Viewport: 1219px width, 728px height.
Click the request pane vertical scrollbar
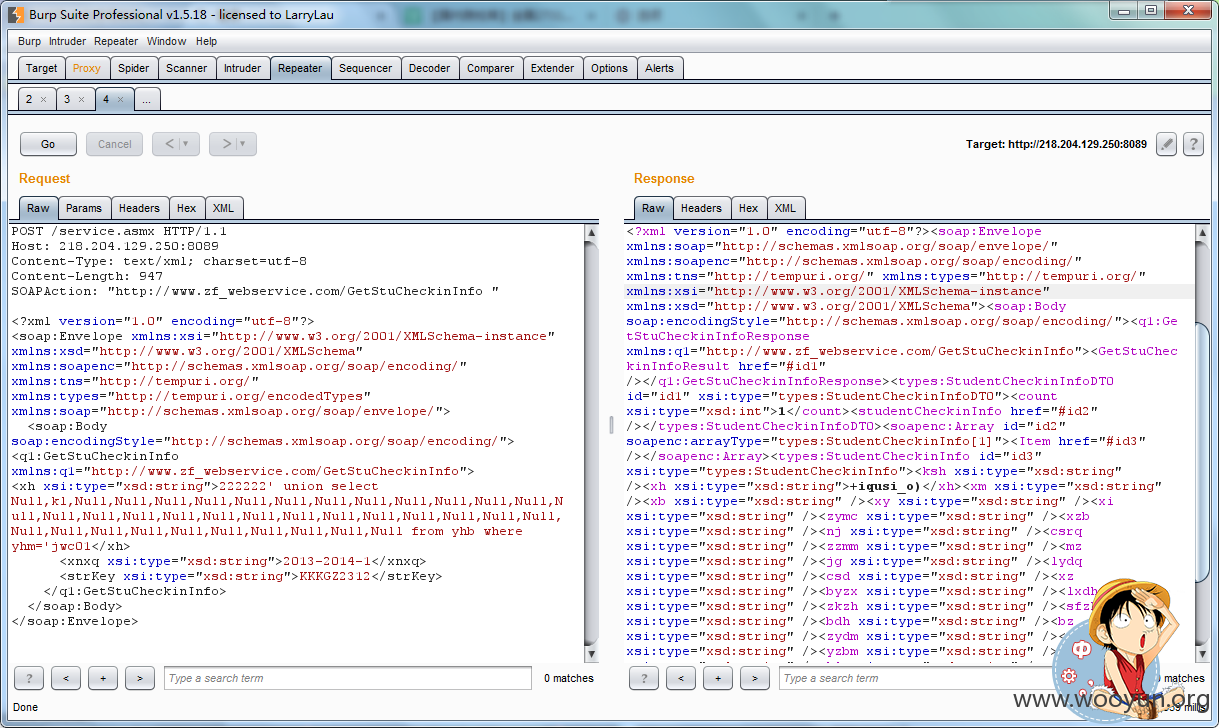[x=591, y=442]
